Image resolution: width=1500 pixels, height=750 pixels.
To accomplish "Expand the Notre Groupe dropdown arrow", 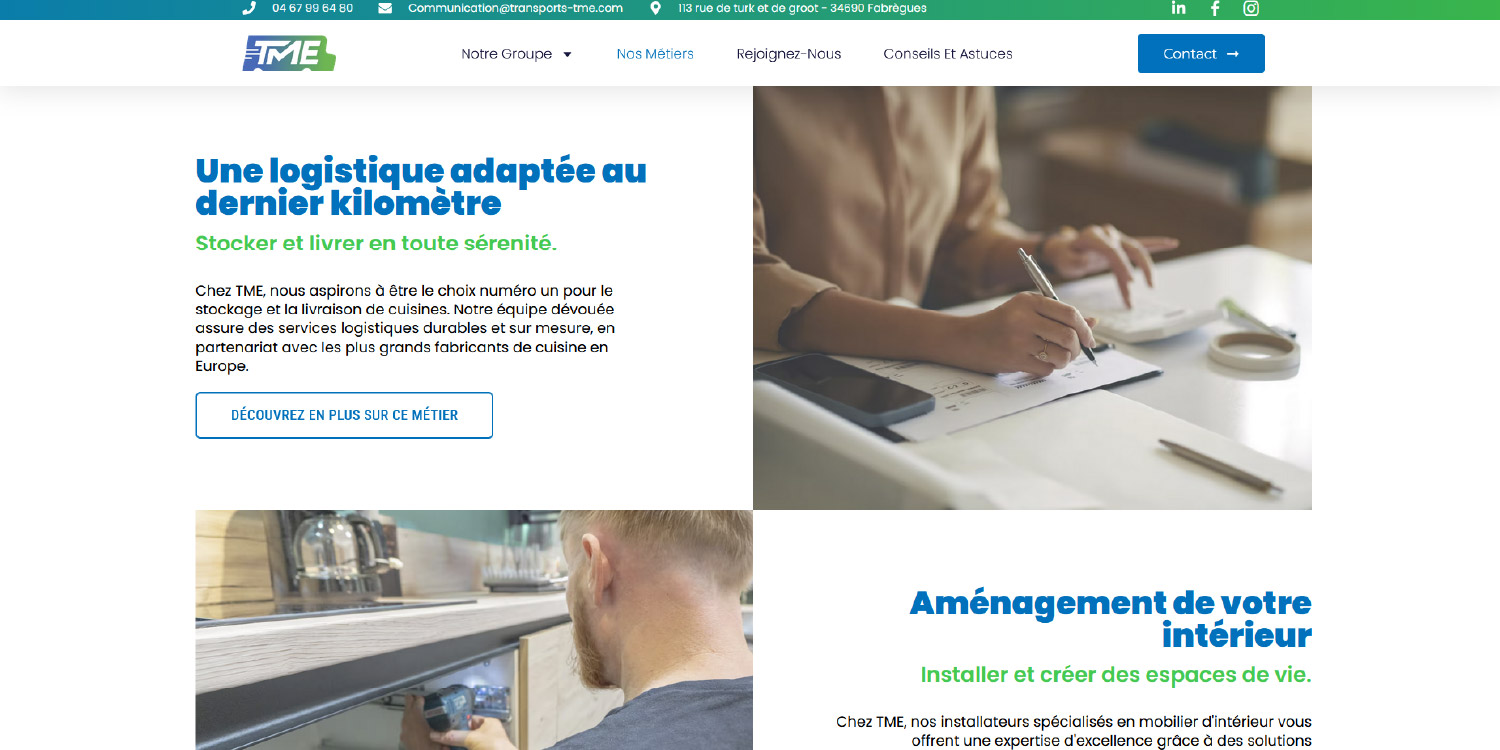I will point(567,54).
